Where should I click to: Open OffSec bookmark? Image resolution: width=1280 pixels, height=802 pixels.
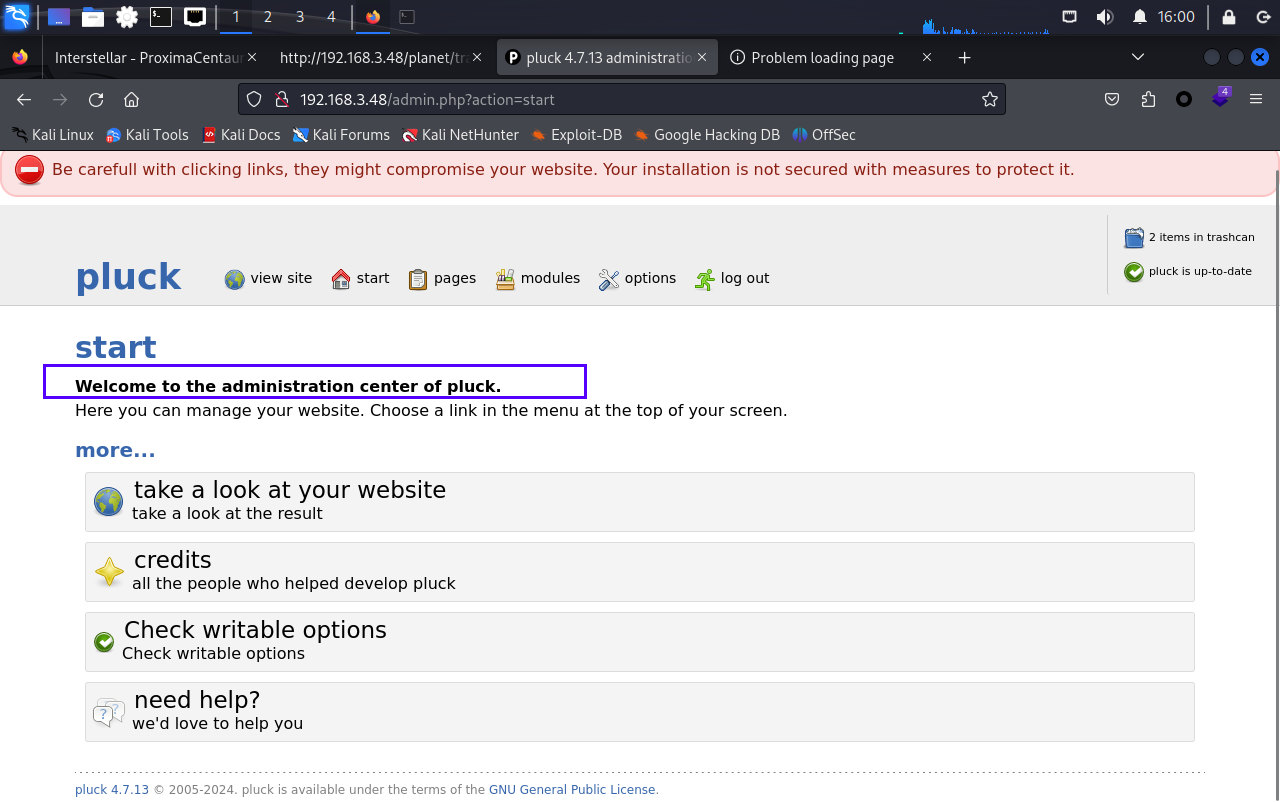coord(824,134)
